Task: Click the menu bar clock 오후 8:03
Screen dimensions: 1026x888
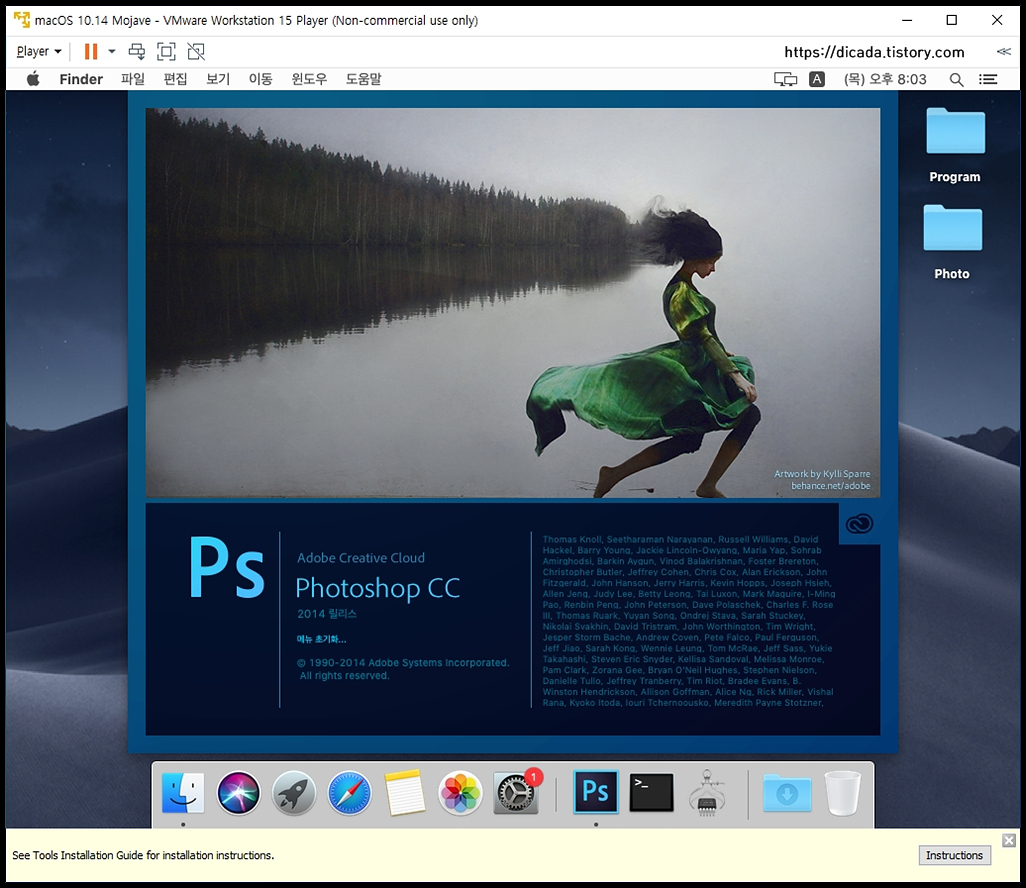Action: 885,79
